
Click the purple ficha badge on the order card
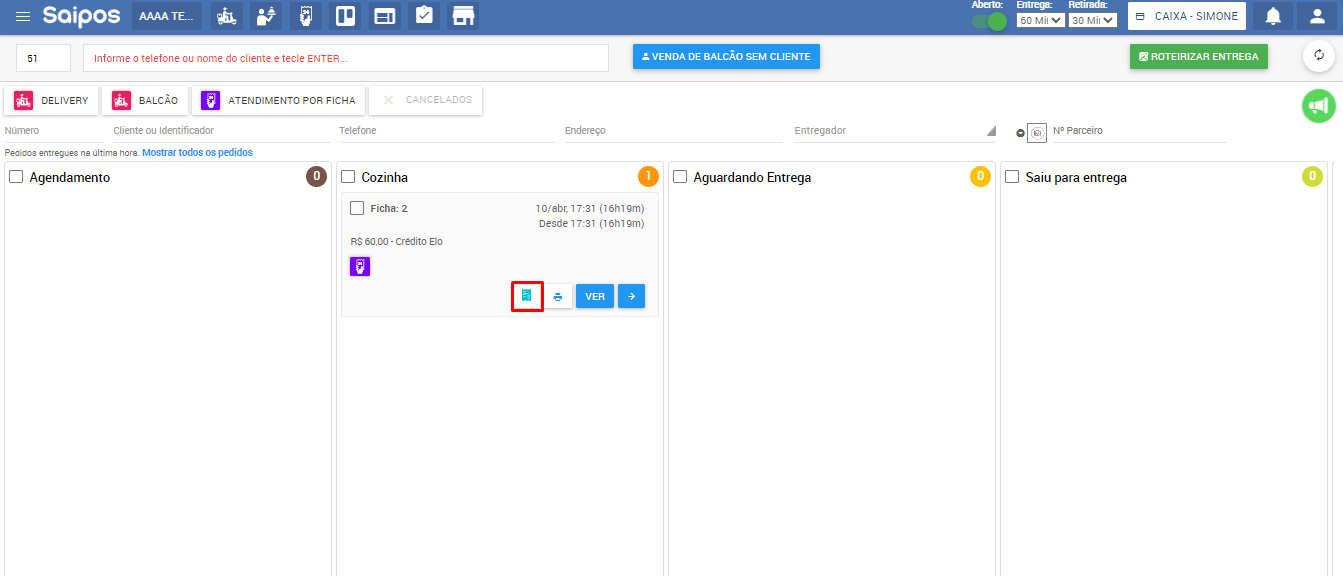[360, 266]
